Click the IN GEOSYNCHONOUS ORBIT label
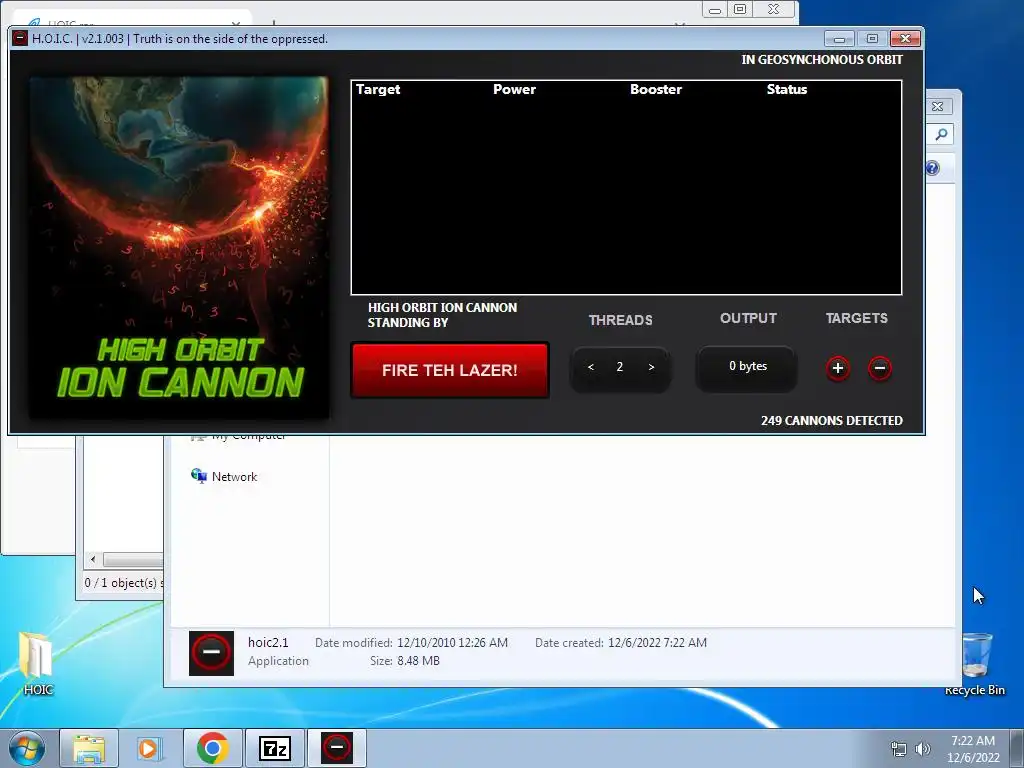 click(x=822, y=59)
